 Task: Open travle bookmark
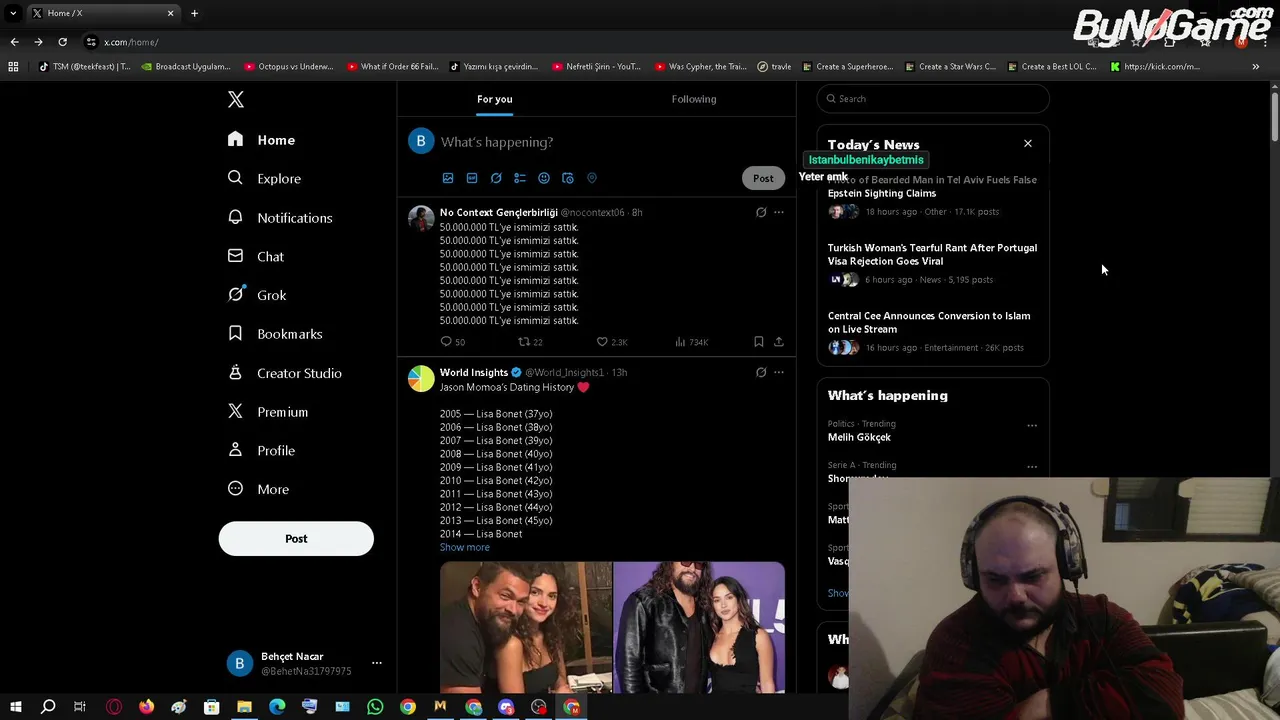click(x=774, y=67)
